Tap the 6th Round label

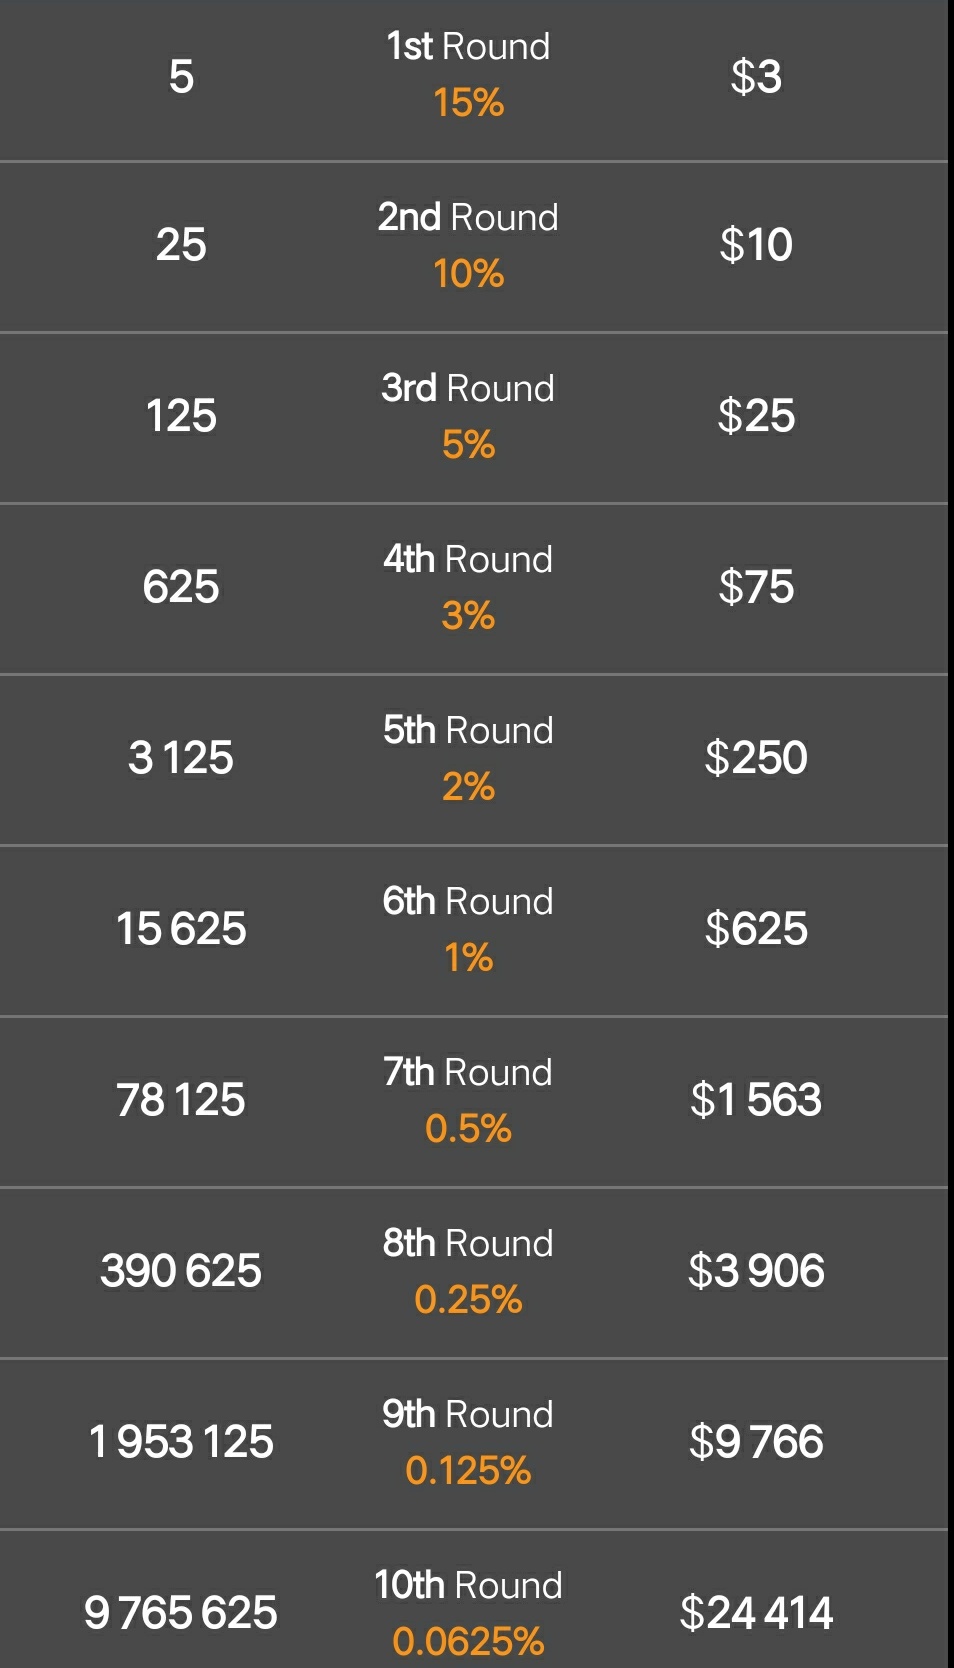tap(468, 901)
